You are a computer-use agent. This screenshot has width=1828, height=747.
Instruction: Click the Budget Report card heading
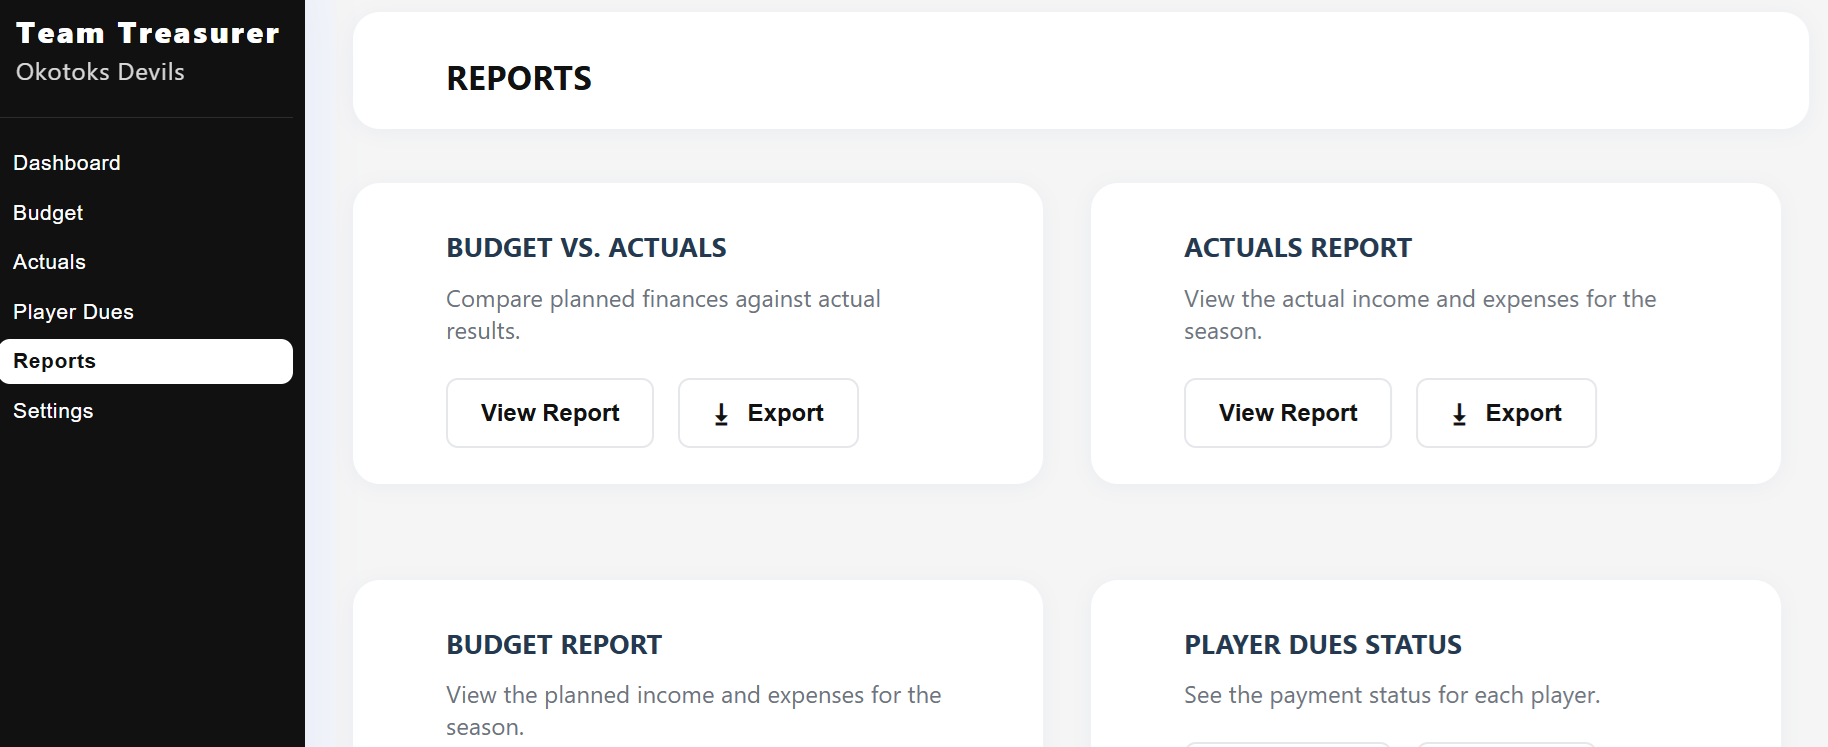[x=553, y=645]
